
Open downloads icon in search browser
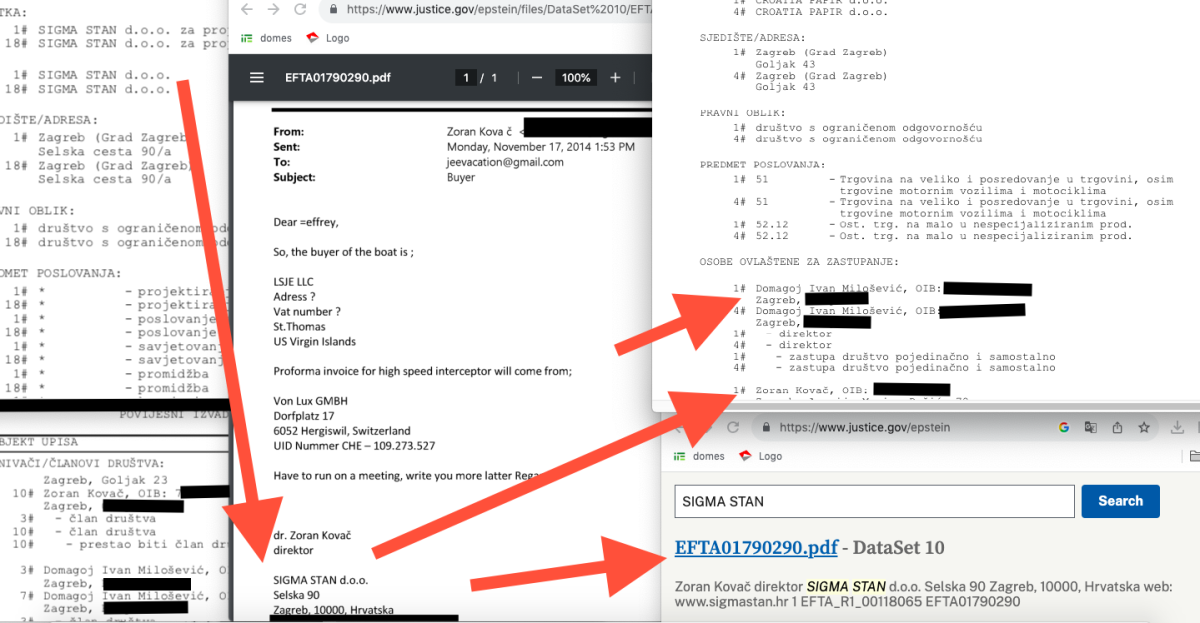tap(1178, 427)
